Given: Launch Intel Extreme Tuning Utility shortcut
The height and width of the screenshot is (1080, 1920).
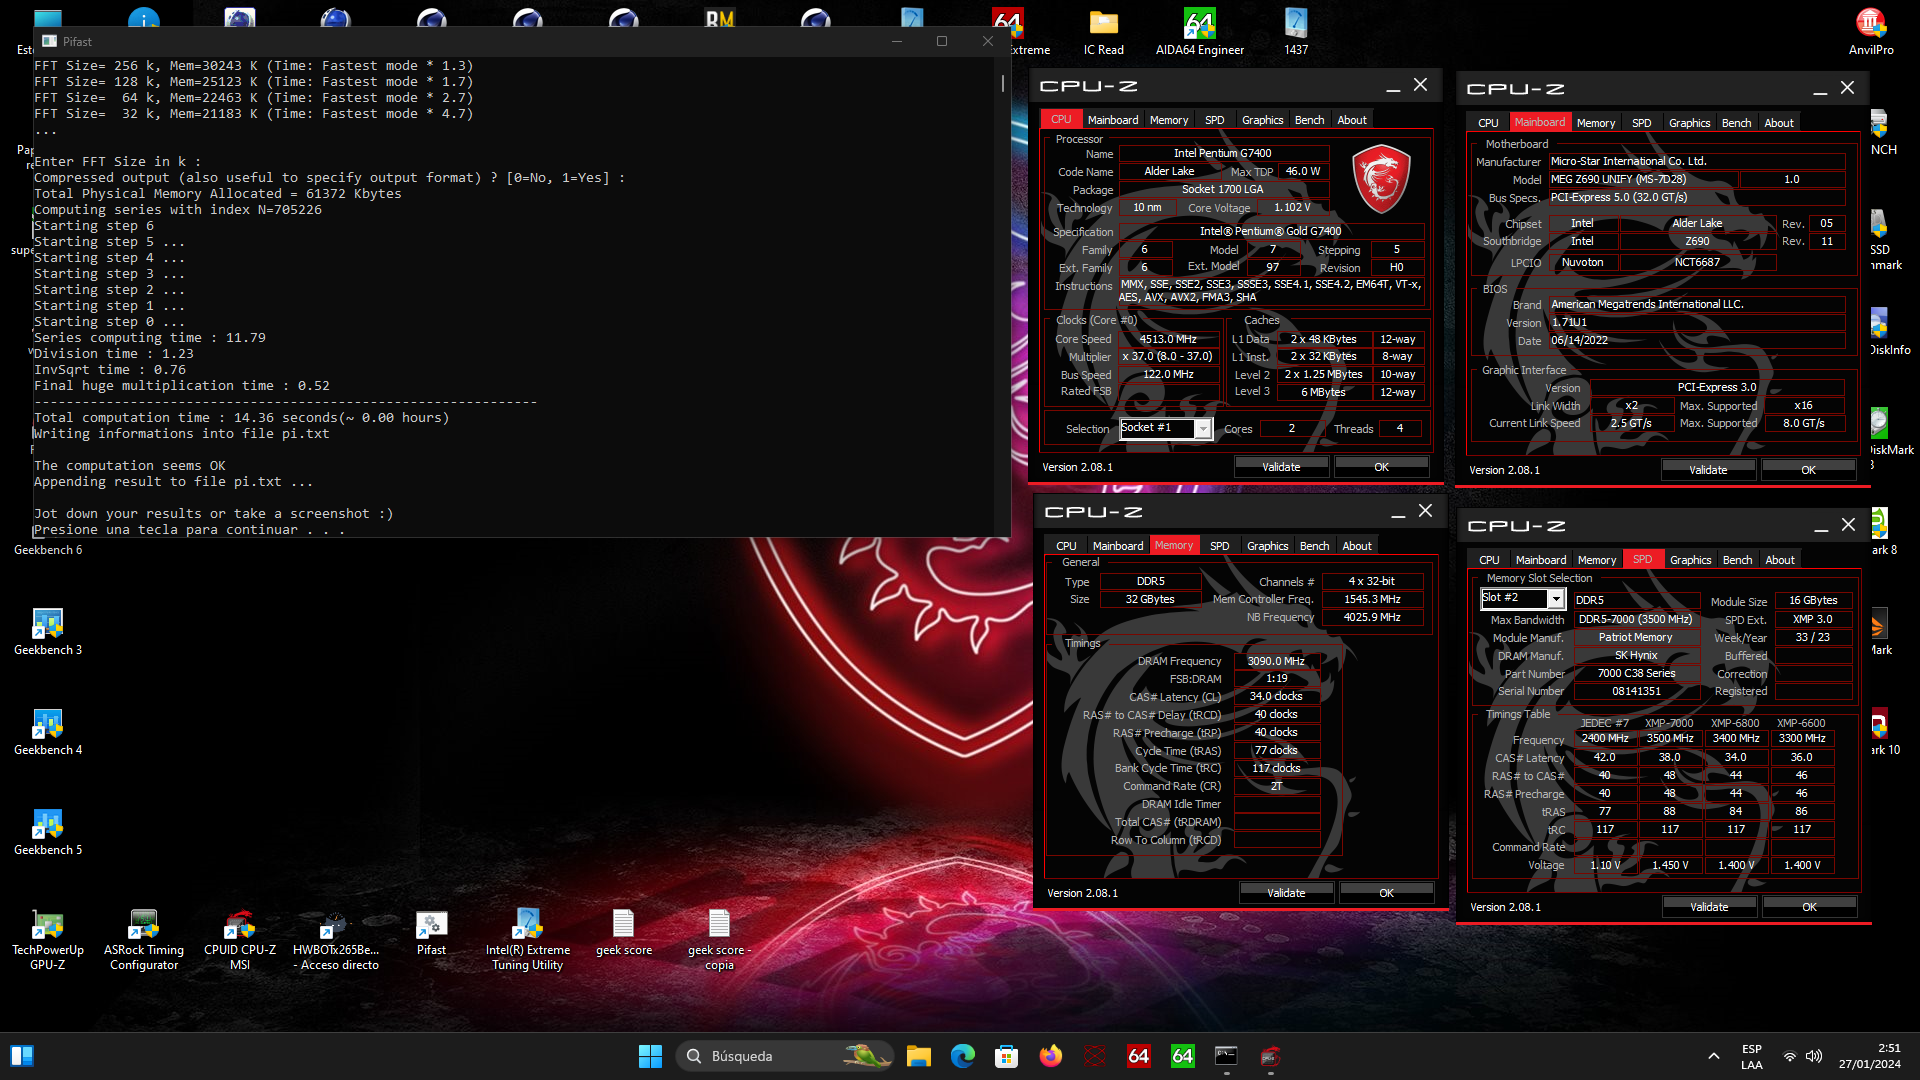Looking at the screenshot, I should coord(528,940).
